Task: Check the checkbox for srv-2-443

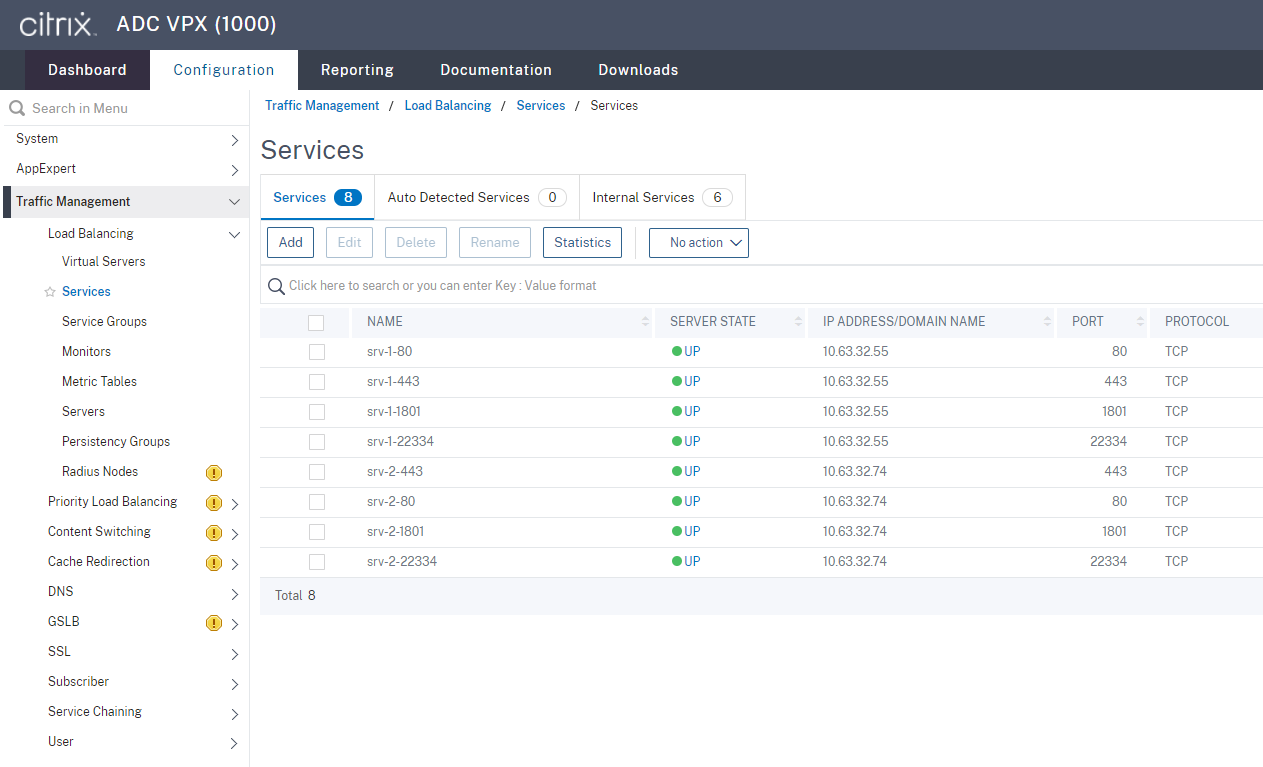Action: (x=317, y=471)
